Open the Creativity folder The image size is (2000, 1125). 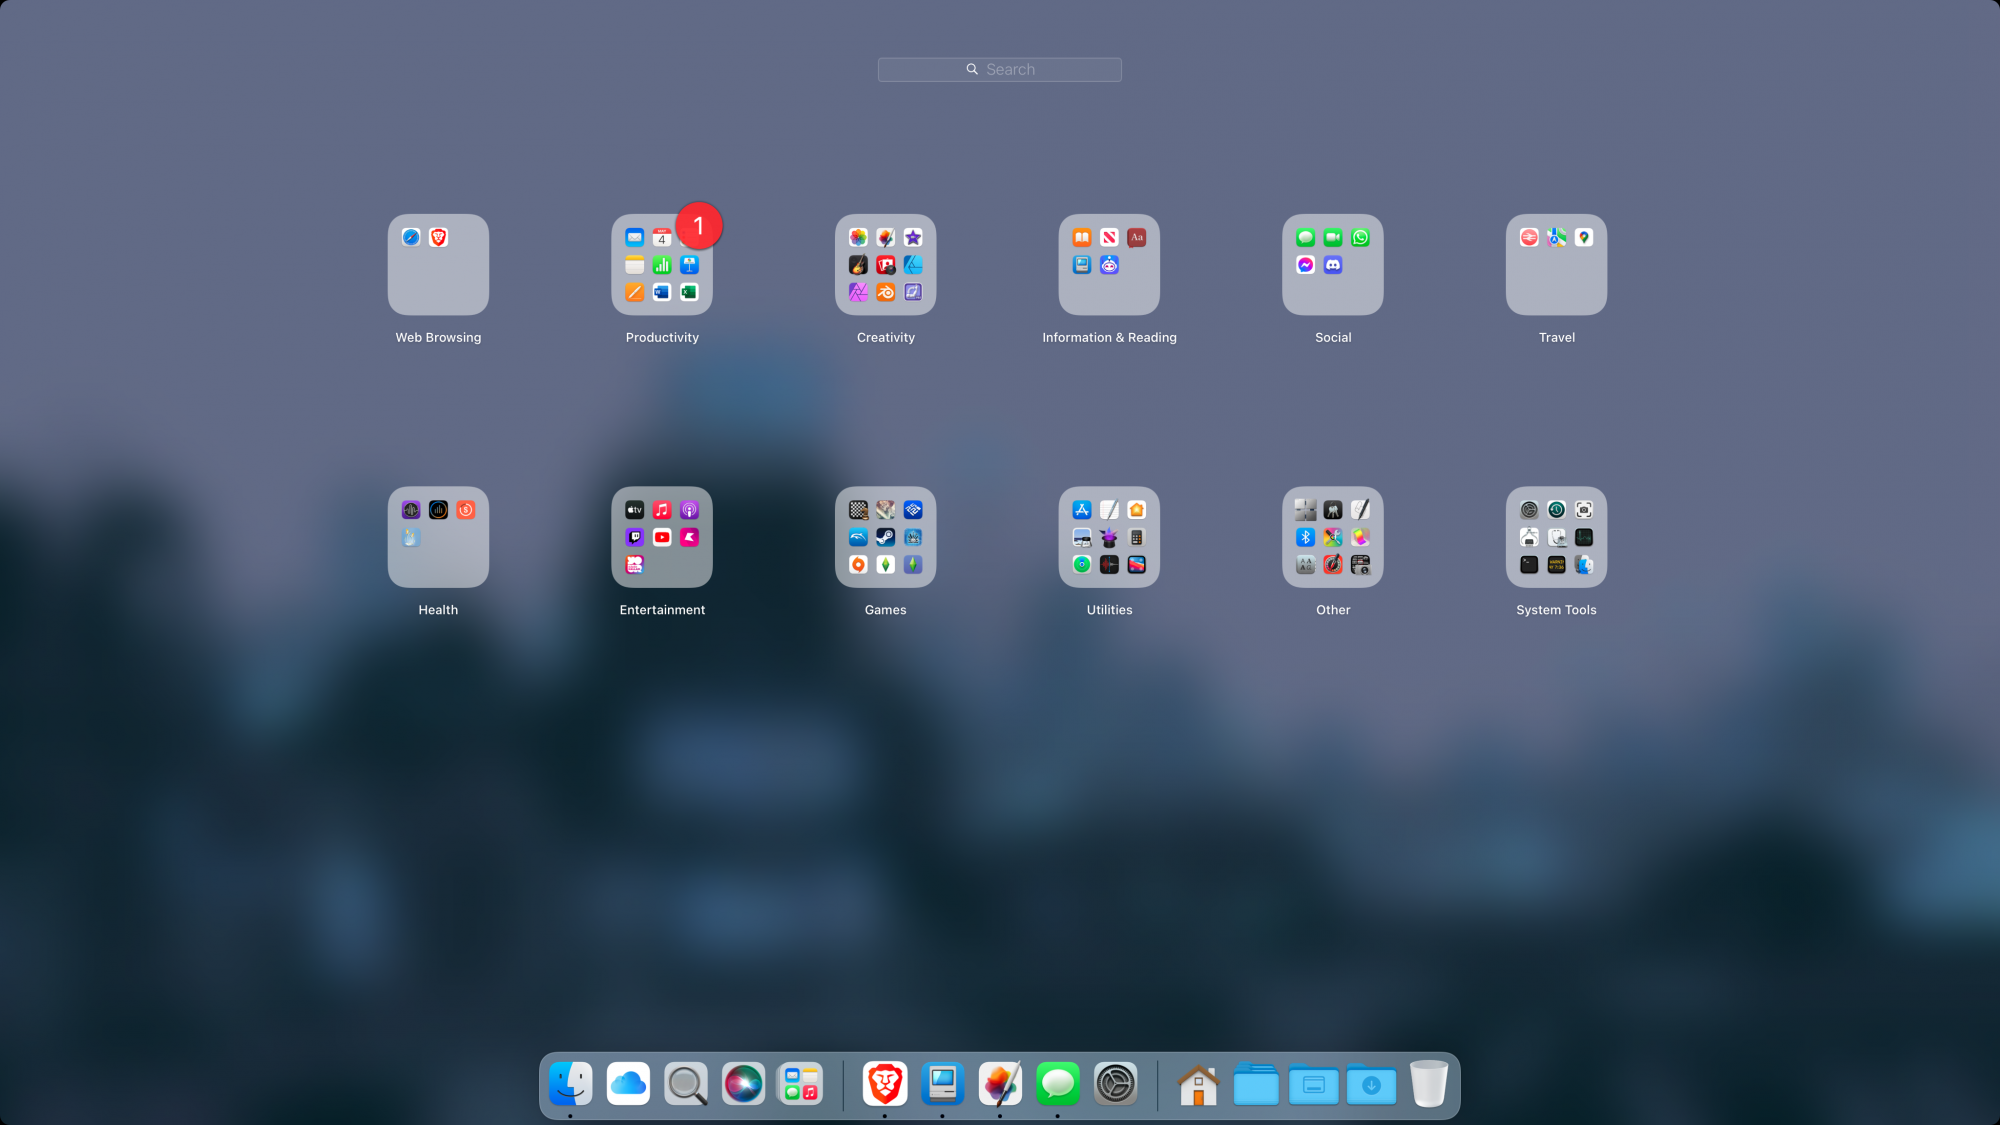885,265
